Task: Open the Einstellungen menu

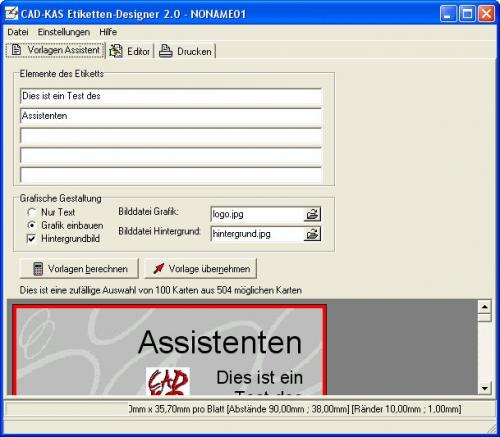Action: tap(64, 32)
